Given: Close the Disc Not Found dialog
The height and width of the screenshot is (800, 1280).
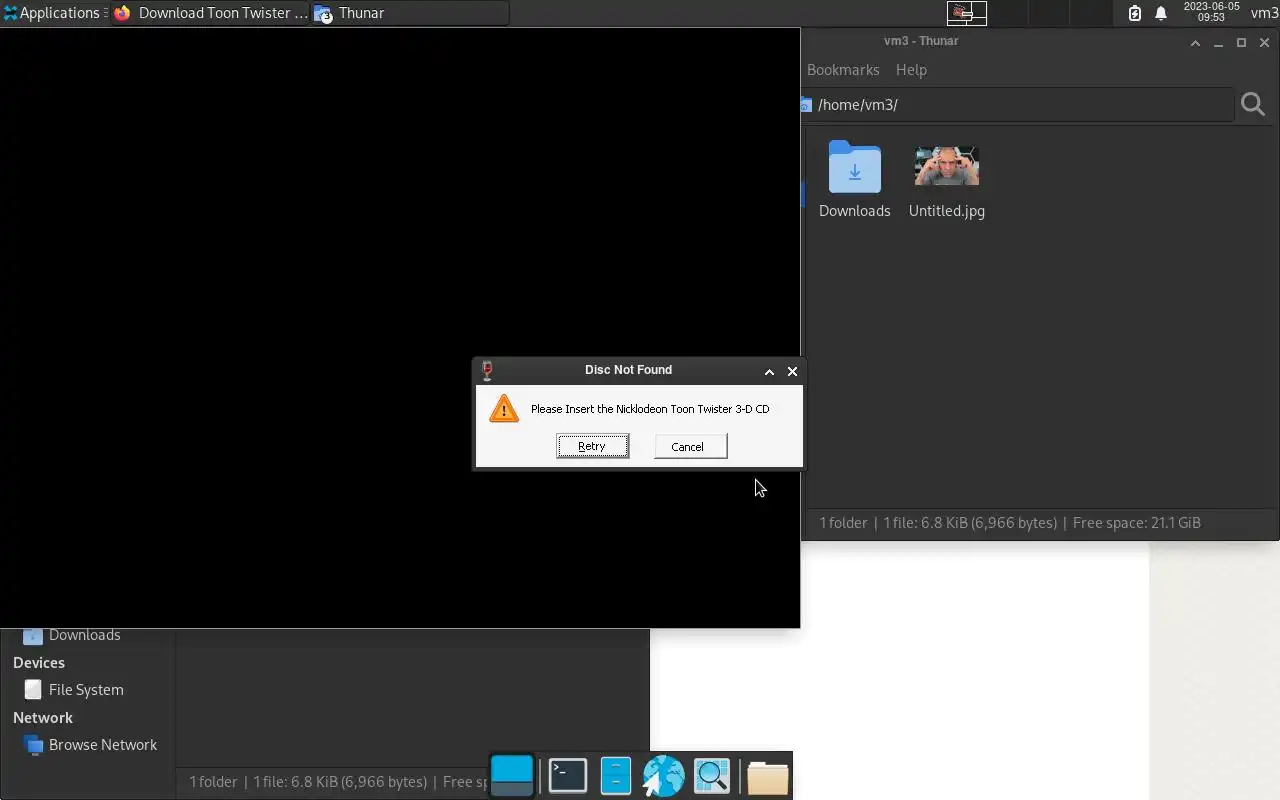Looking at the screenshot, I should 792,371.
